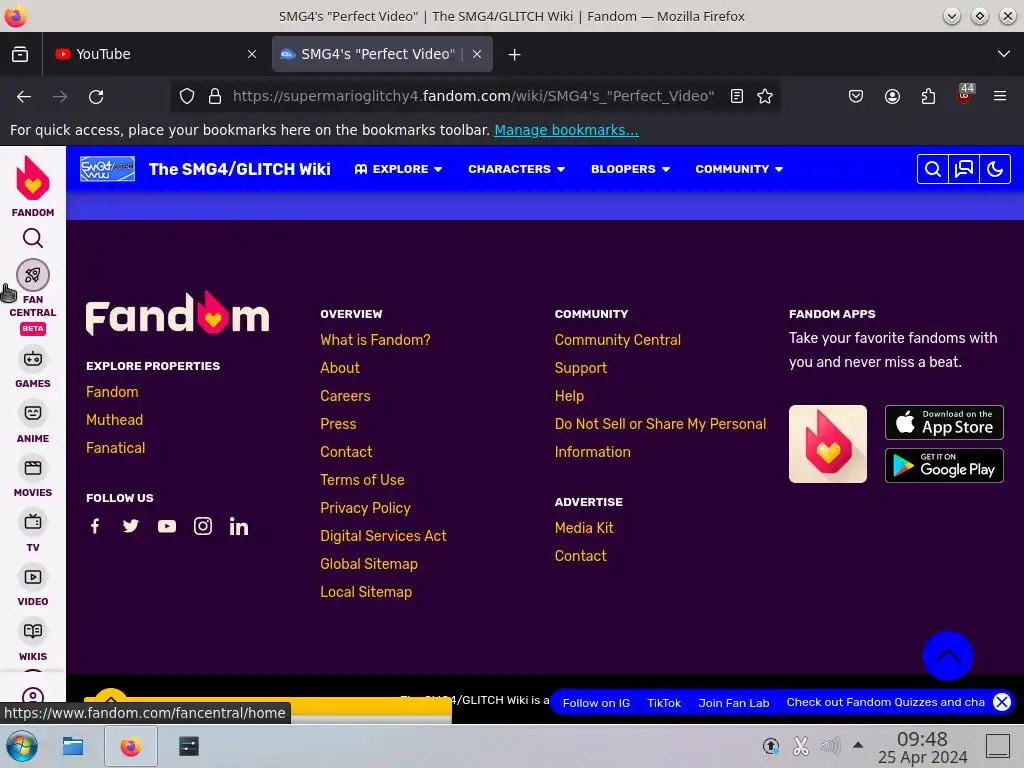Click the taskbar volume speaker icon
The width and height of the screenshot is (1024, 768).
(x=830, y=746)
